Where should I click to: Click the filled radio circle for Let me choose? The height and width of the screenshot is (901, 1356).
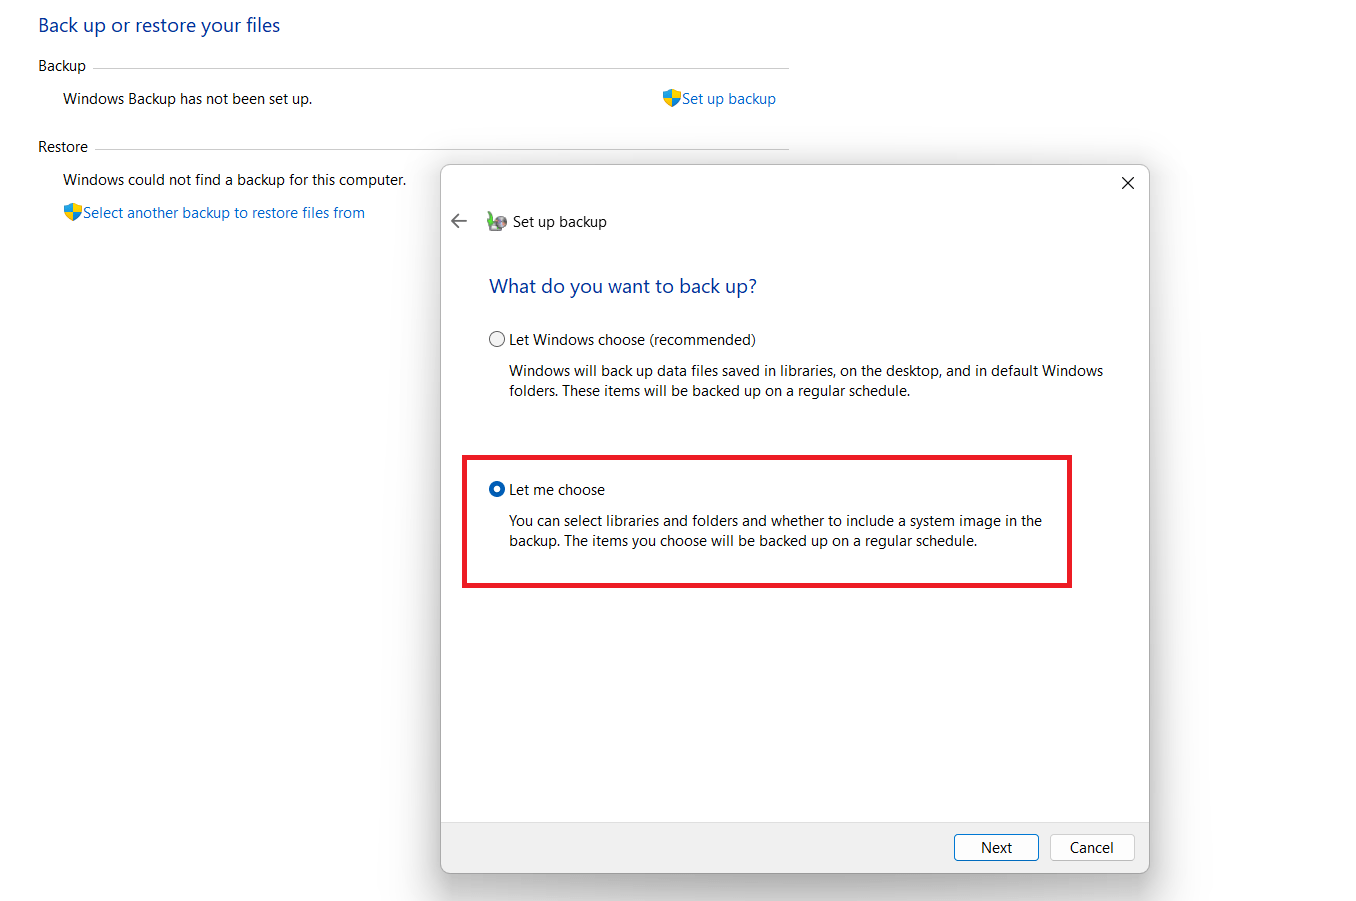tap(497, 489)
